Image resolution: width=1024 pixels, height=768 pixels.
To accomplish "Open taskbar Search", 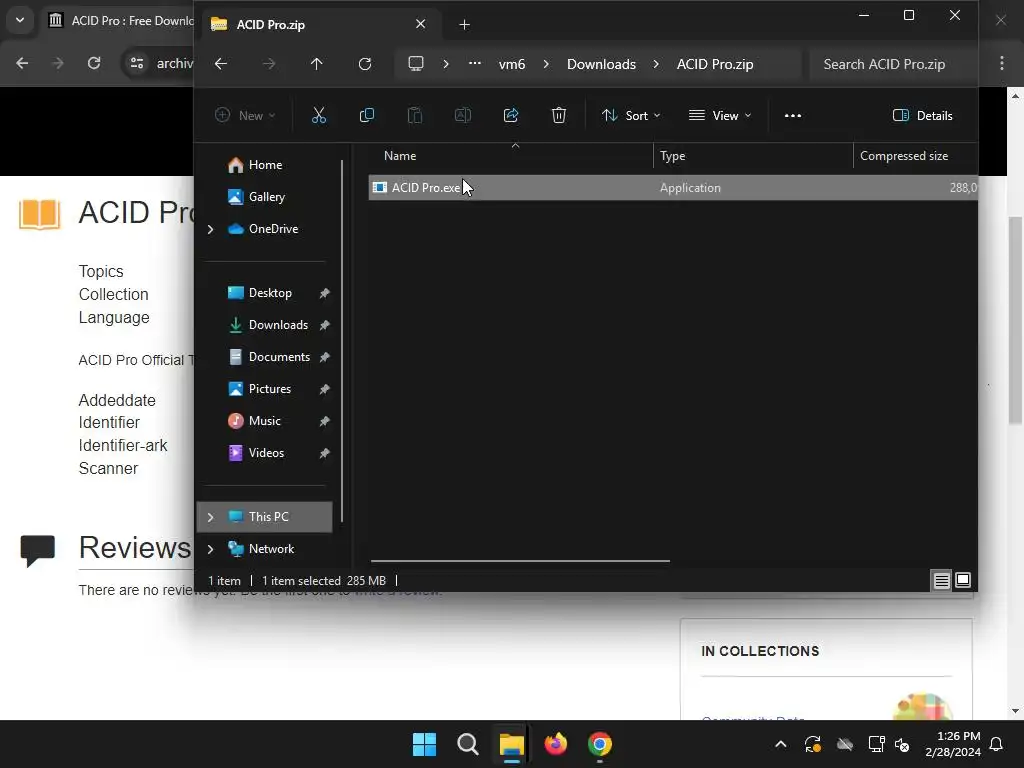I will (x=468, y=744).
